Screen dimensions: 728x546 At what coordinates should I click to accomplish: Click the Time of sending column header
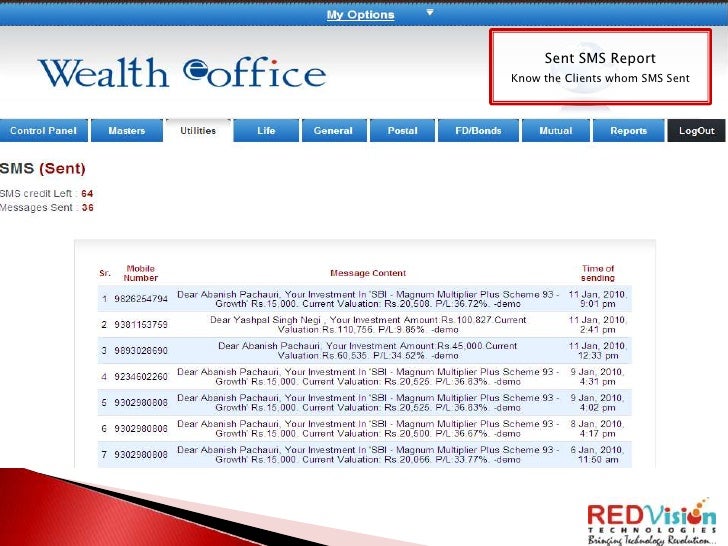(598, 273)
